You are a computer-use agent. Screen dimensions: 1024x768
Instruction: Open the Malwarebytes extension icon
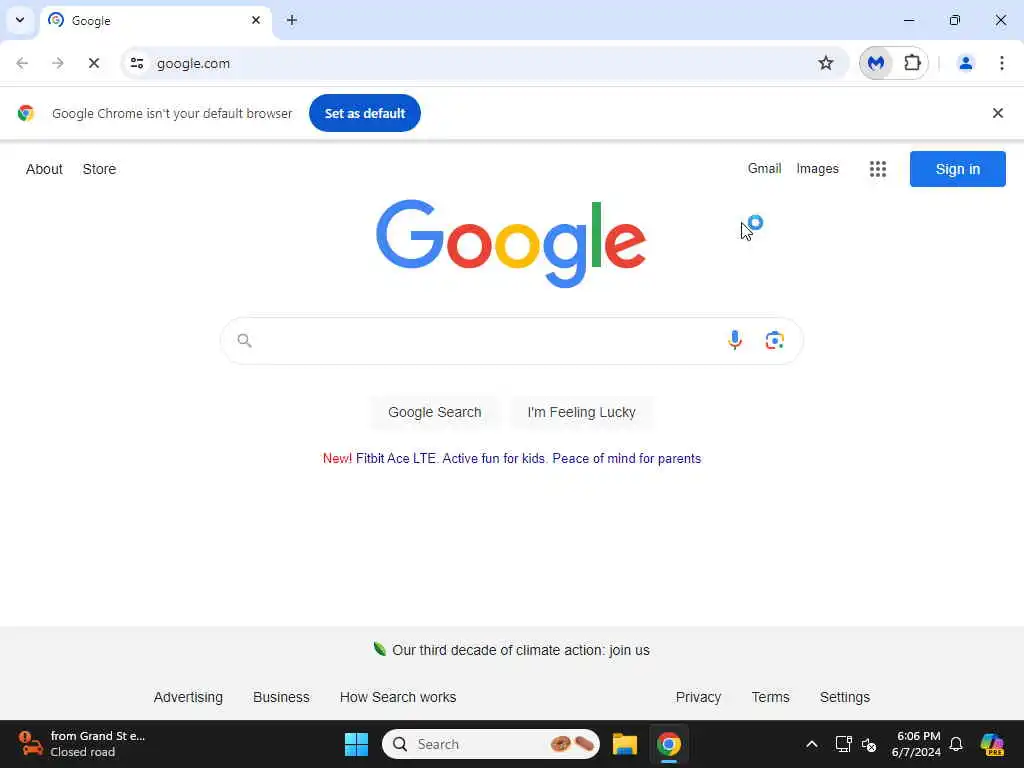tap(876, 63)
